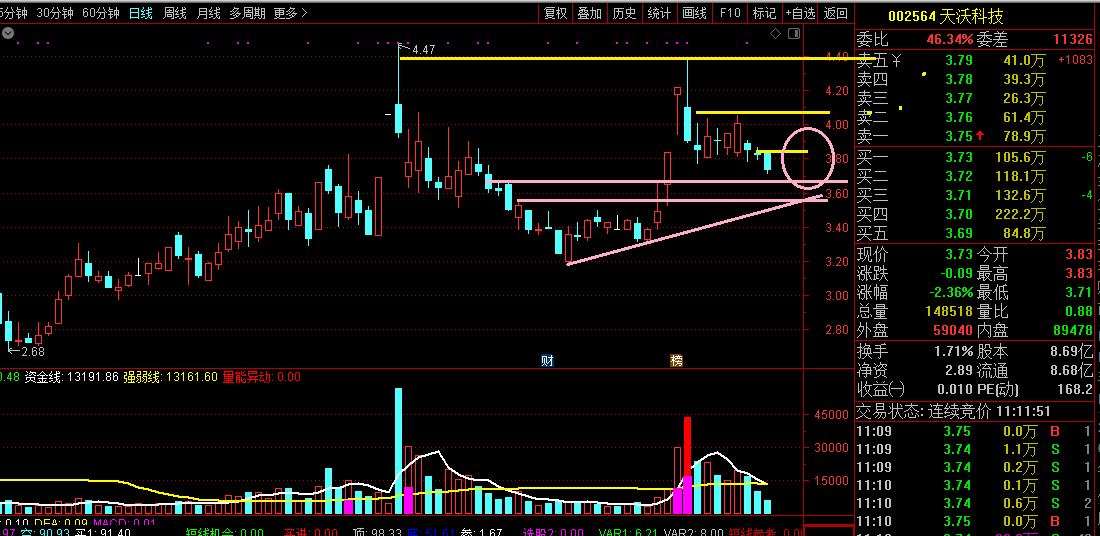Screen dimensions: 1100x536
Task: Select the 买五 3.69 order row
Action: tap(977, 233)
